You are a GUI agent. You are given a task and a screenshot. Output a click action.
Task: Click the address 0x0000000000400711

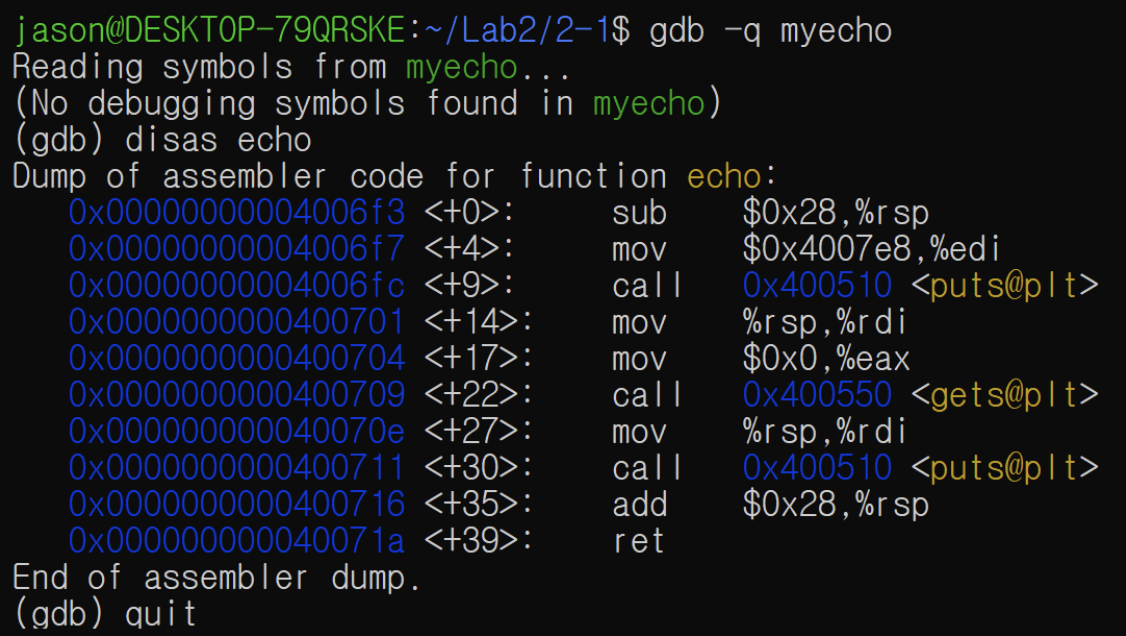[x=237, y=468]
